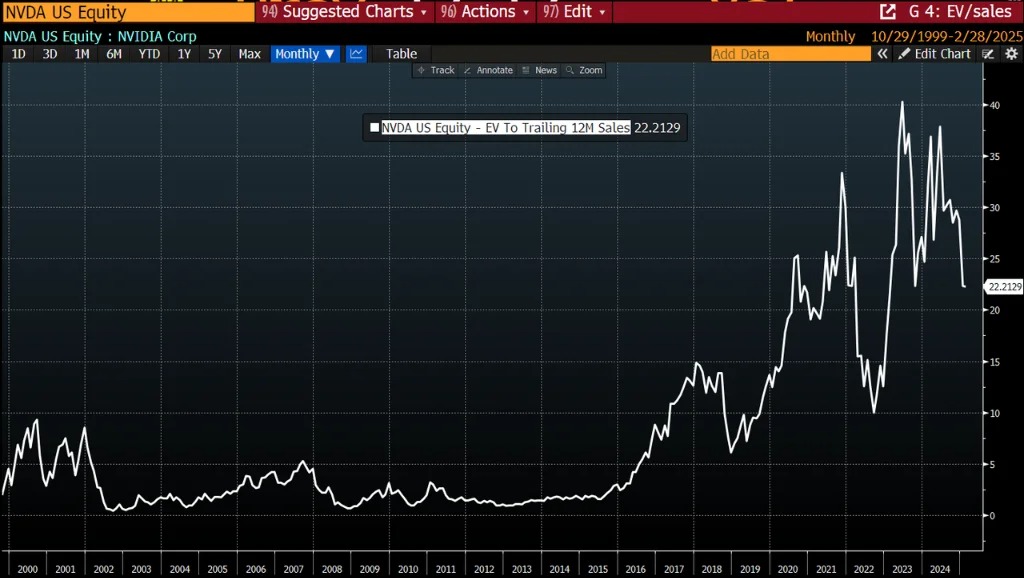
Task: Switch to the Table view
Action: tap(401, 54)
